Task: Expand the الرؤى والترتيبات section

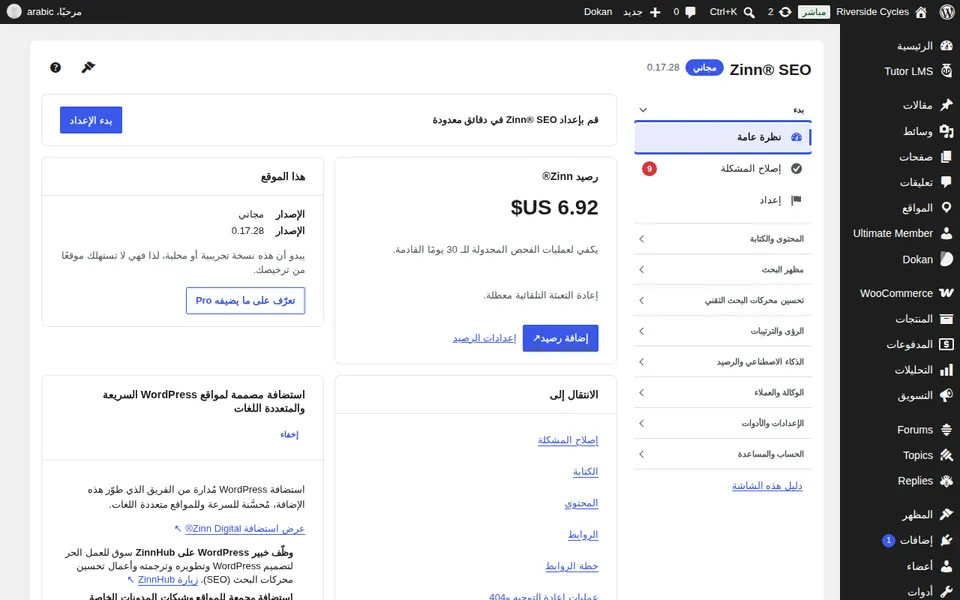Action: [x=722, y=331]
